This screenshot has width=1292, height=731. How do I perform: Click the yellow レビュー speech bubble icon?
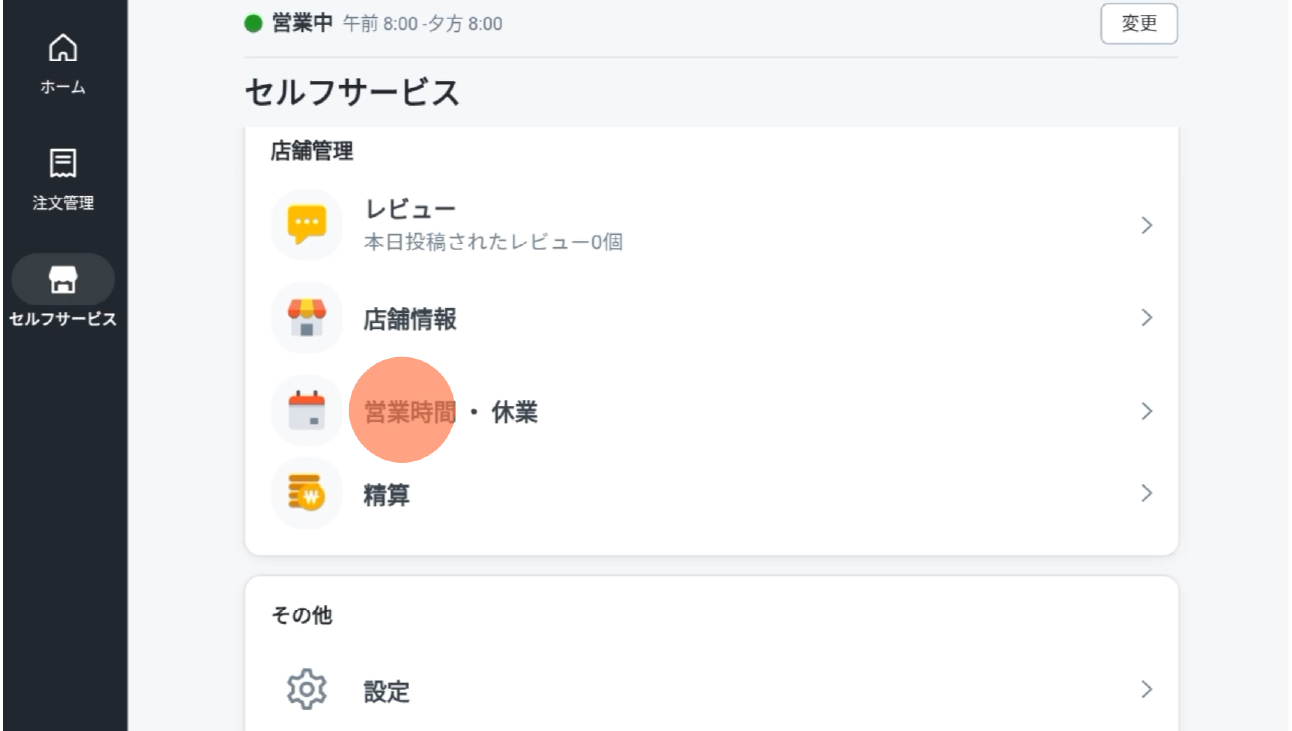307,225
